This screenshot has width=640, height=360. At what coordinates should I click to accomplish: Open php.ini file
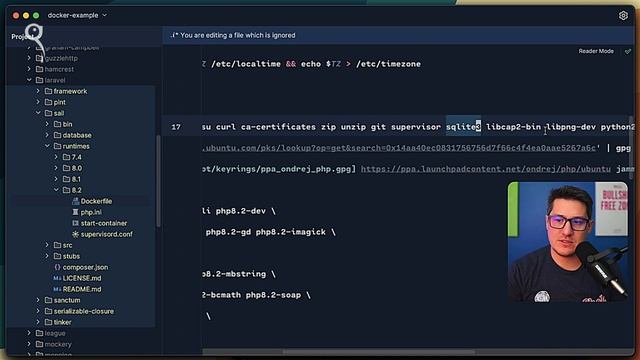[x=91, y=212]
